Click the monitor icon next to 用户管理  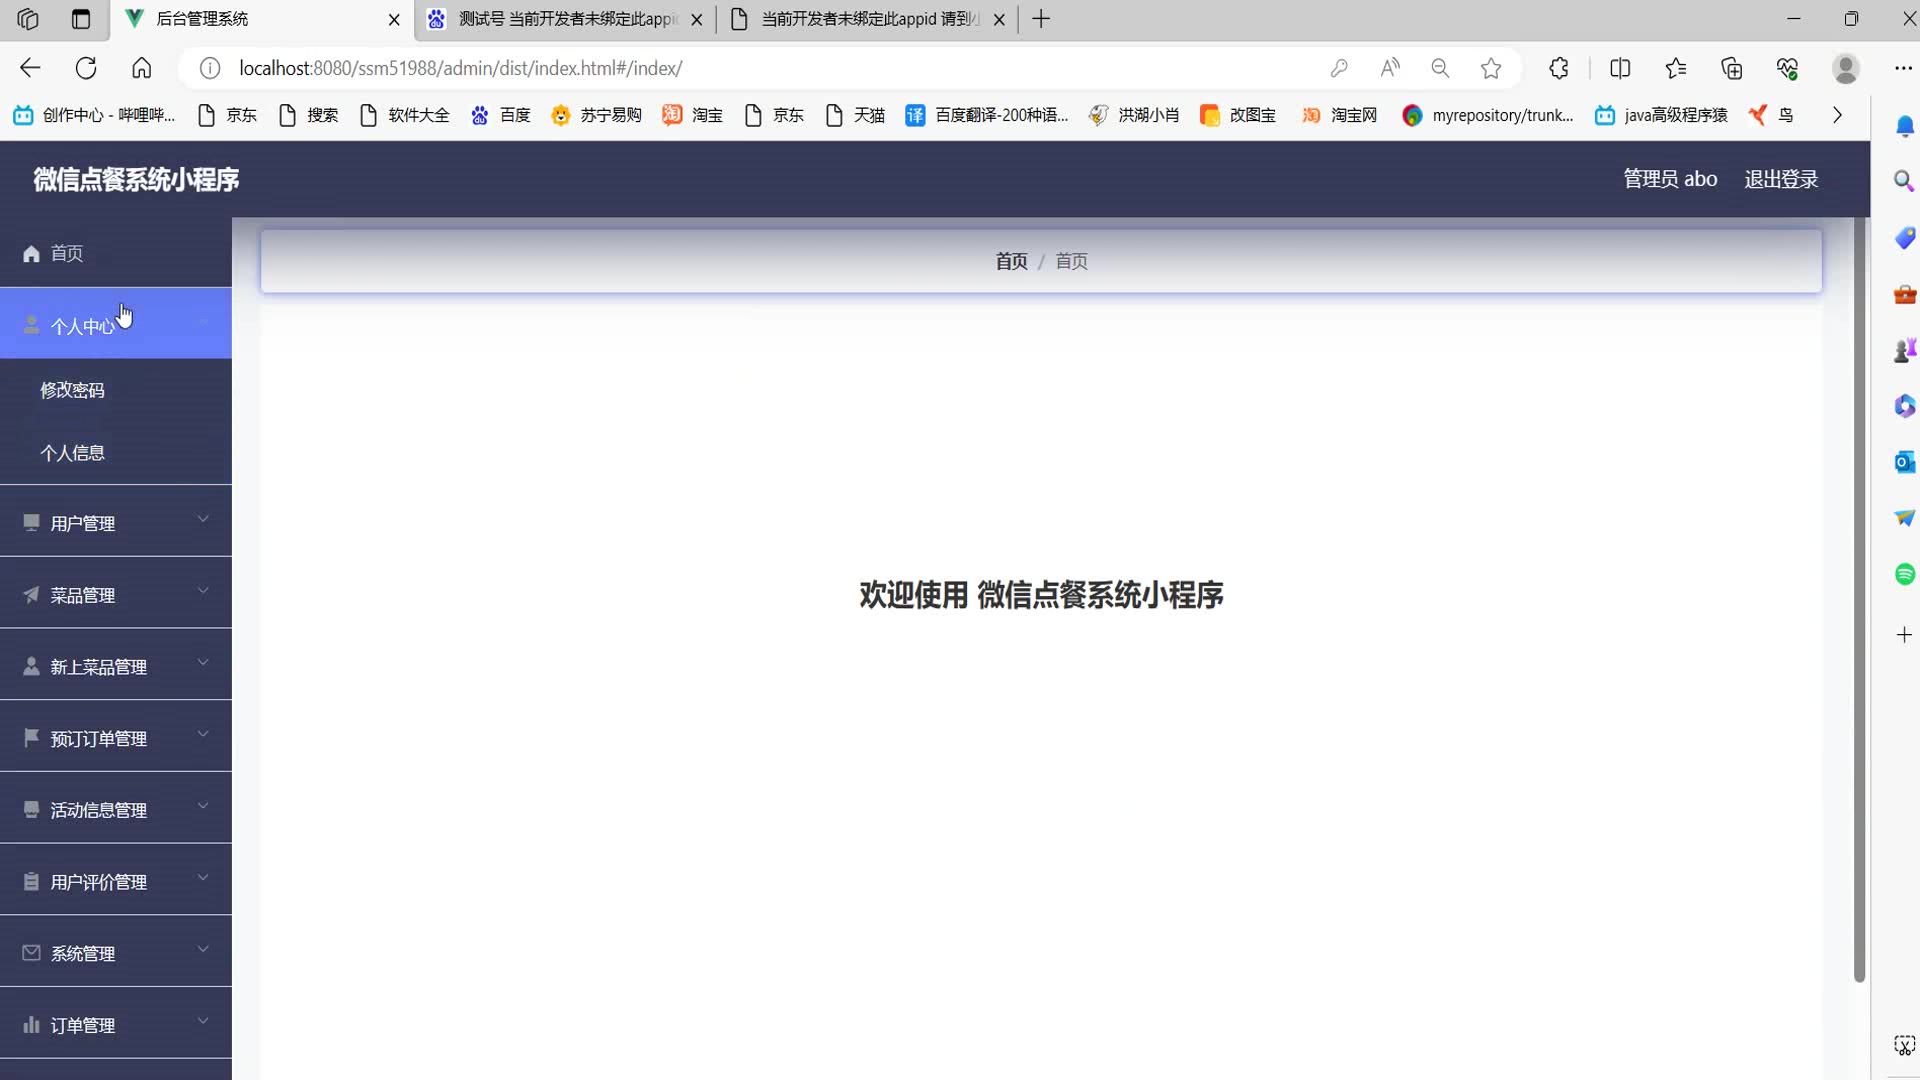[31, 523]
